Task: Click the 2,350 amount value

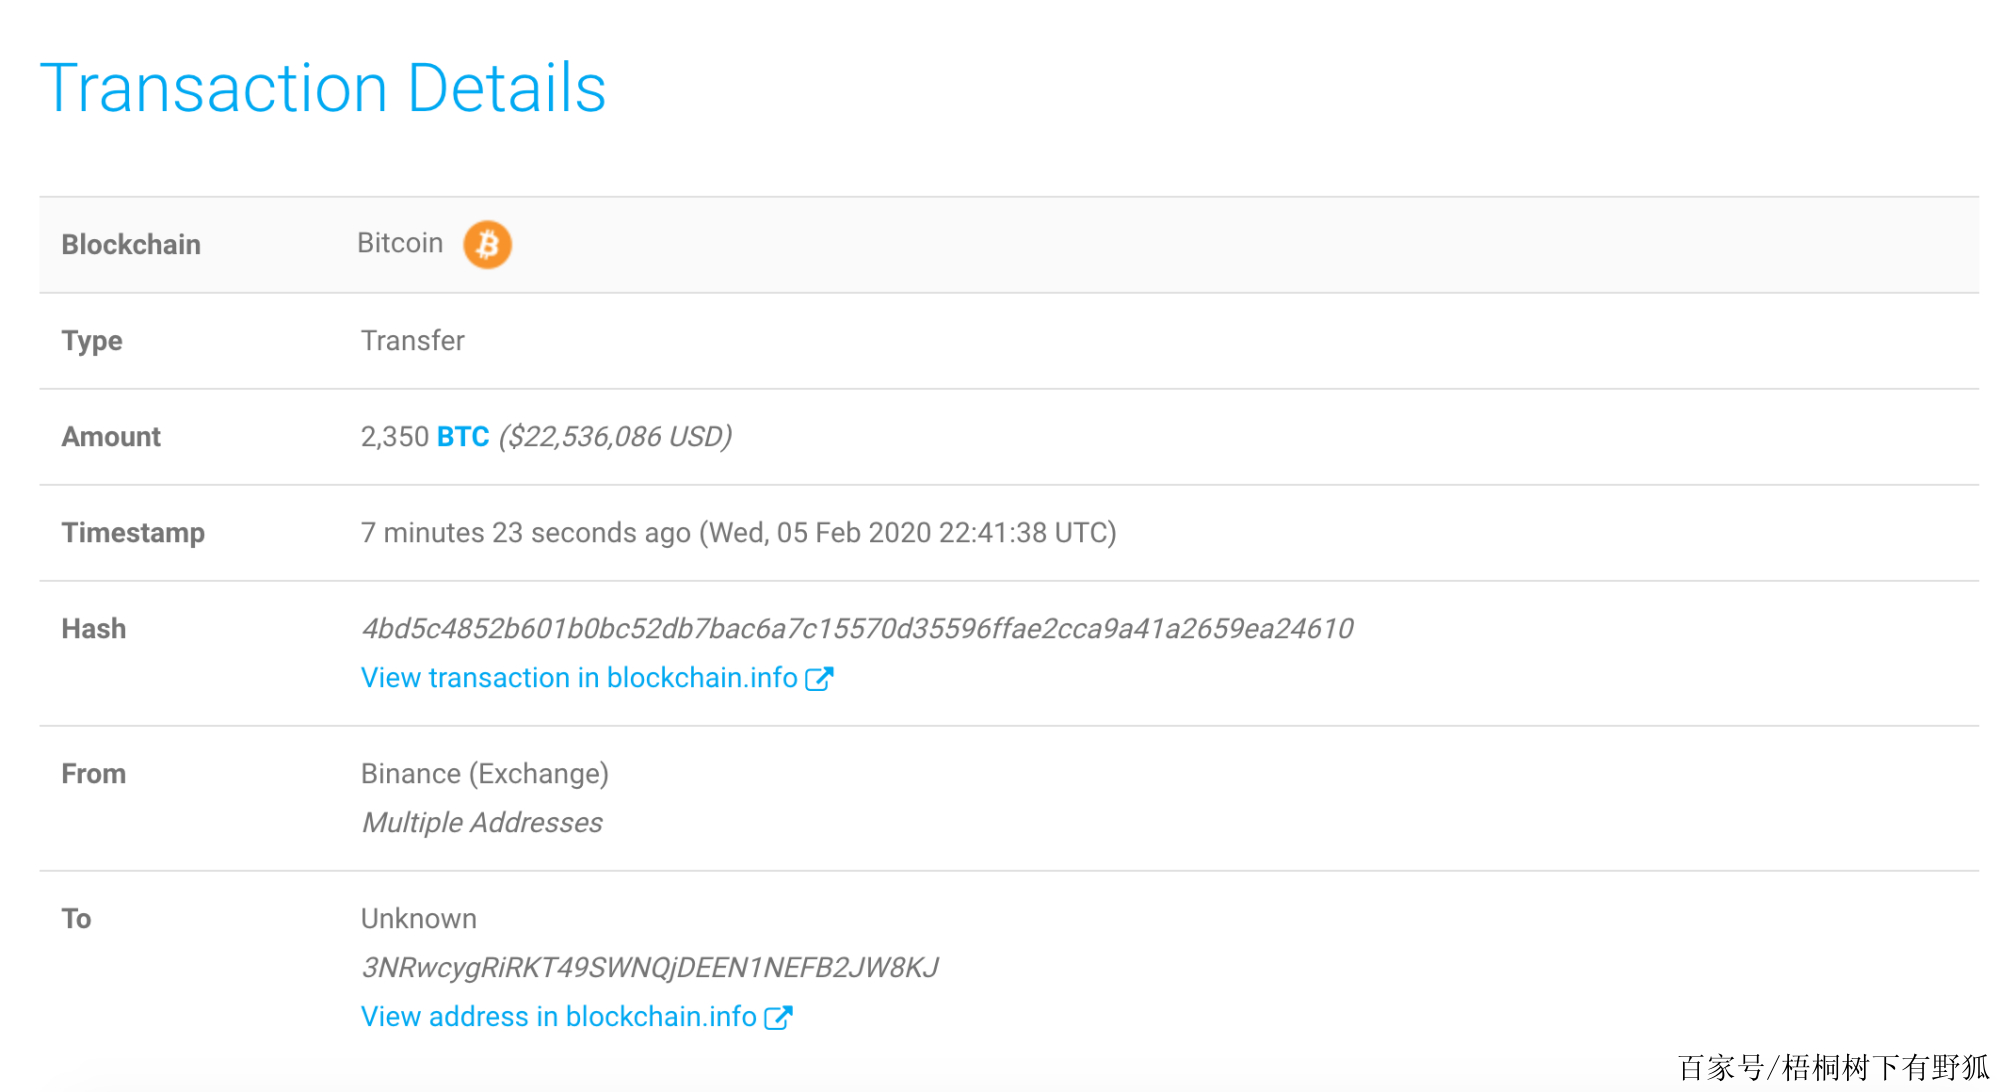Action: (395, 437)
